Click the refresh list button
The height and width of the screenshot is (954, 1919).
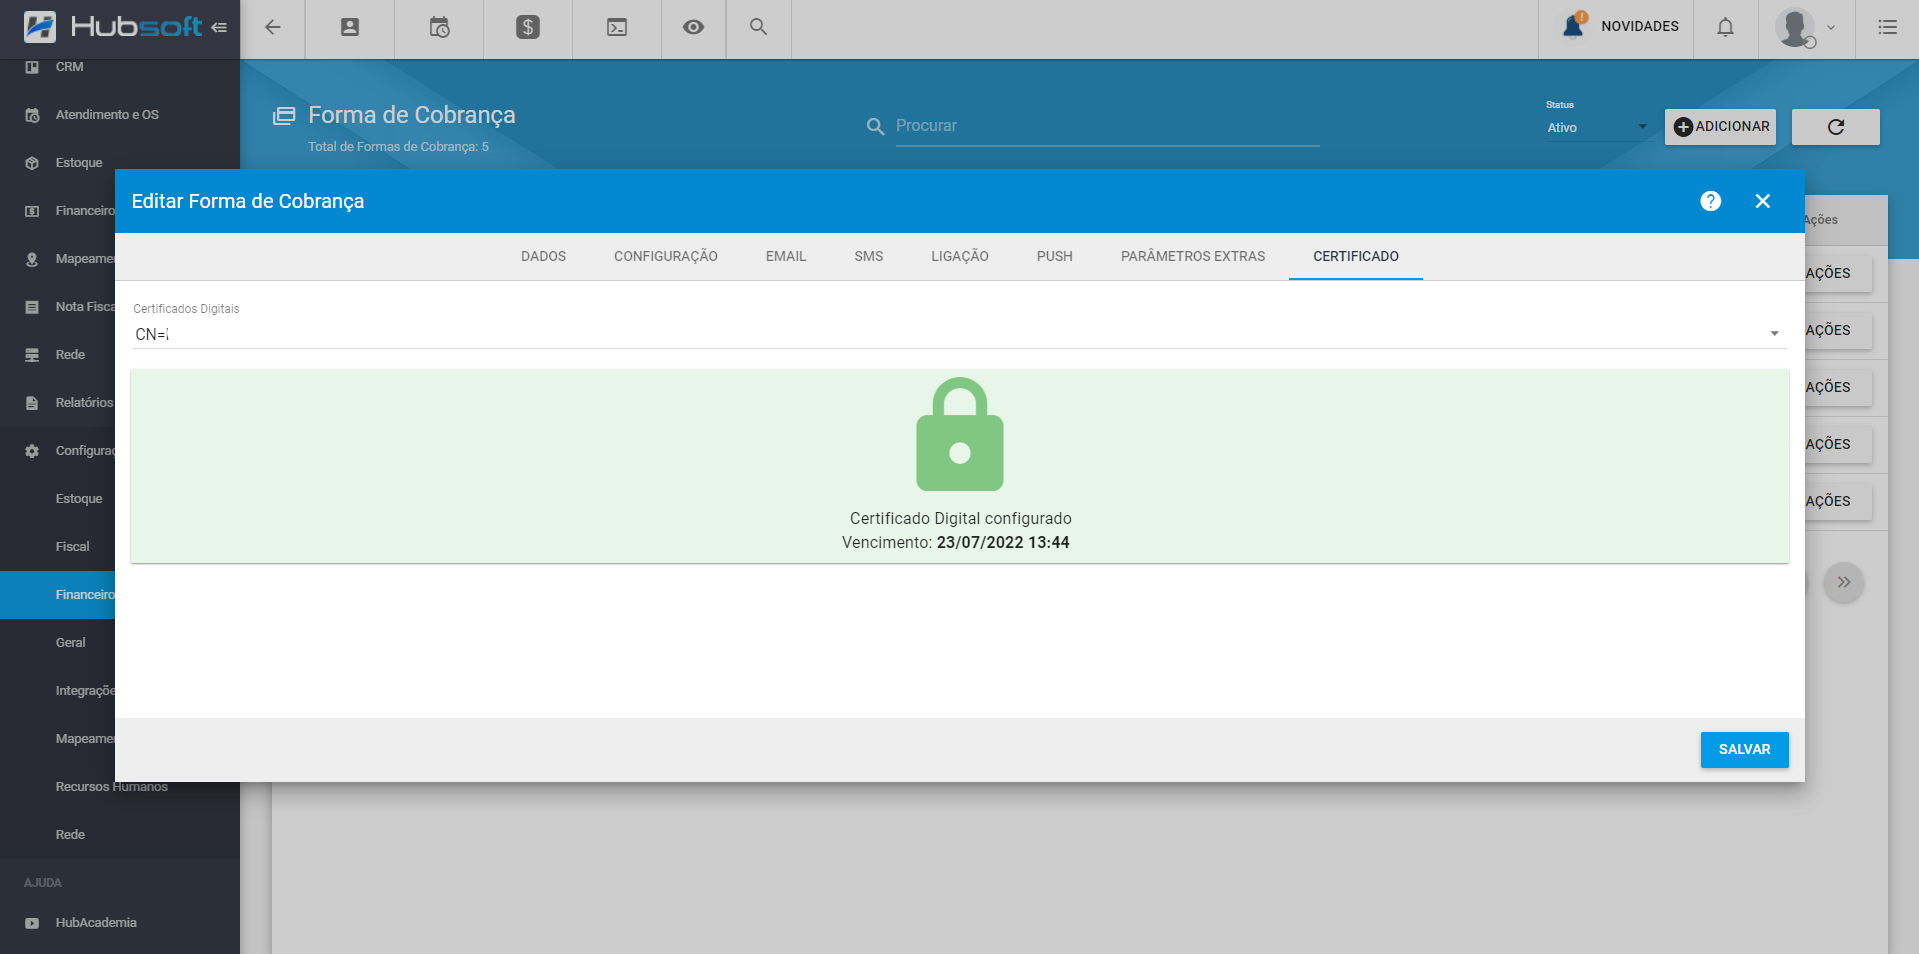point(1835,127)
